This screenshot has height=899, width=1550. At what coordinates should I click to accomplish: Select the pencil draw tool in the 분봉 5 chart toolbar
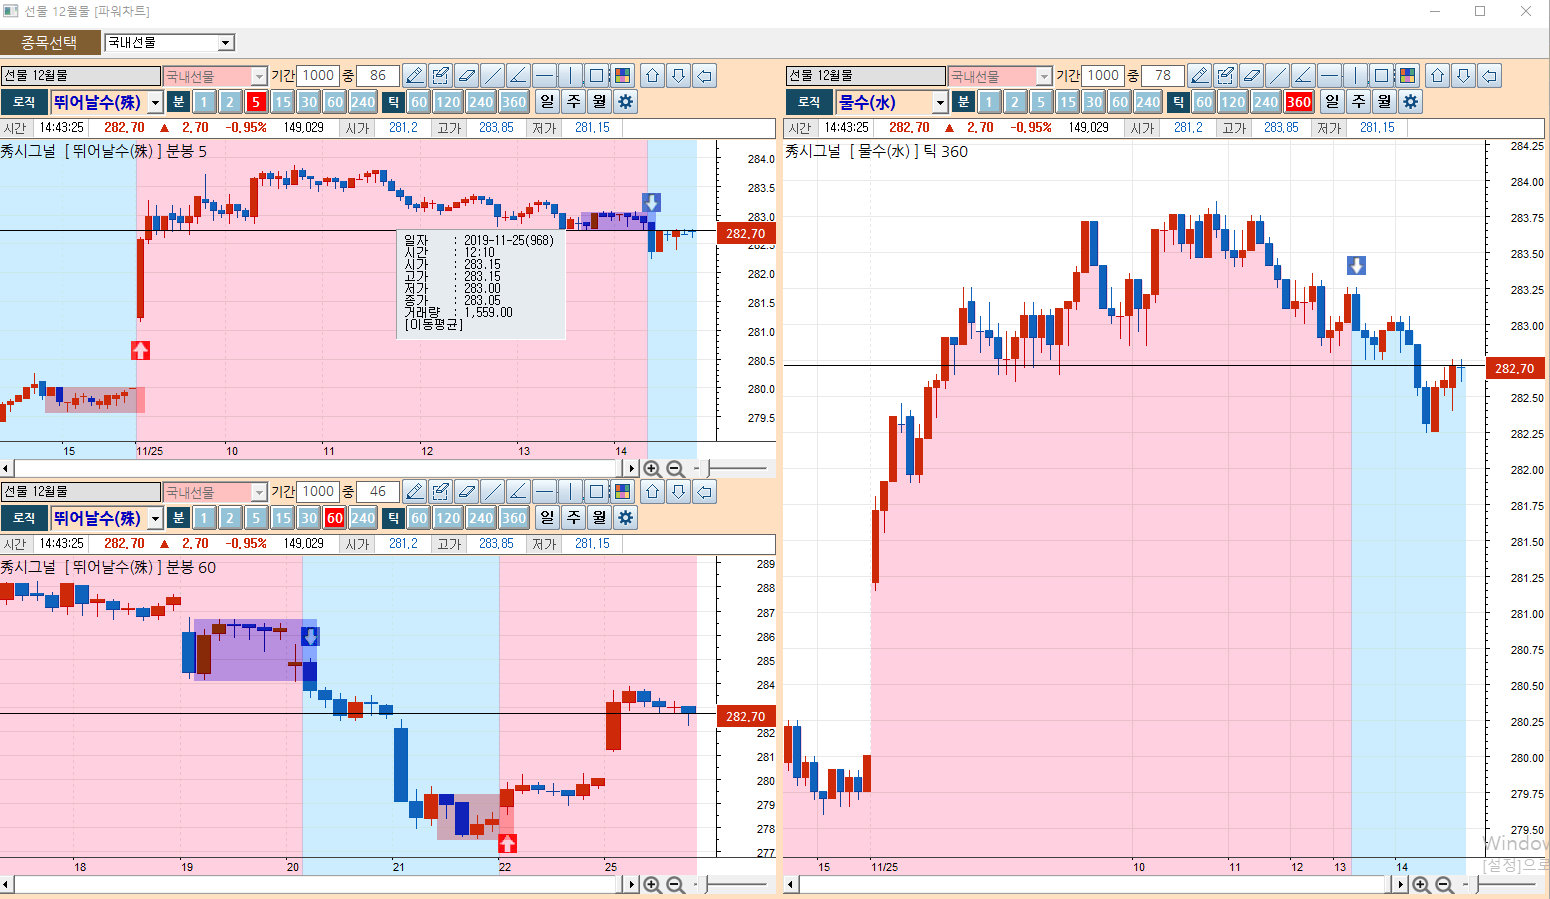[414, 76]
